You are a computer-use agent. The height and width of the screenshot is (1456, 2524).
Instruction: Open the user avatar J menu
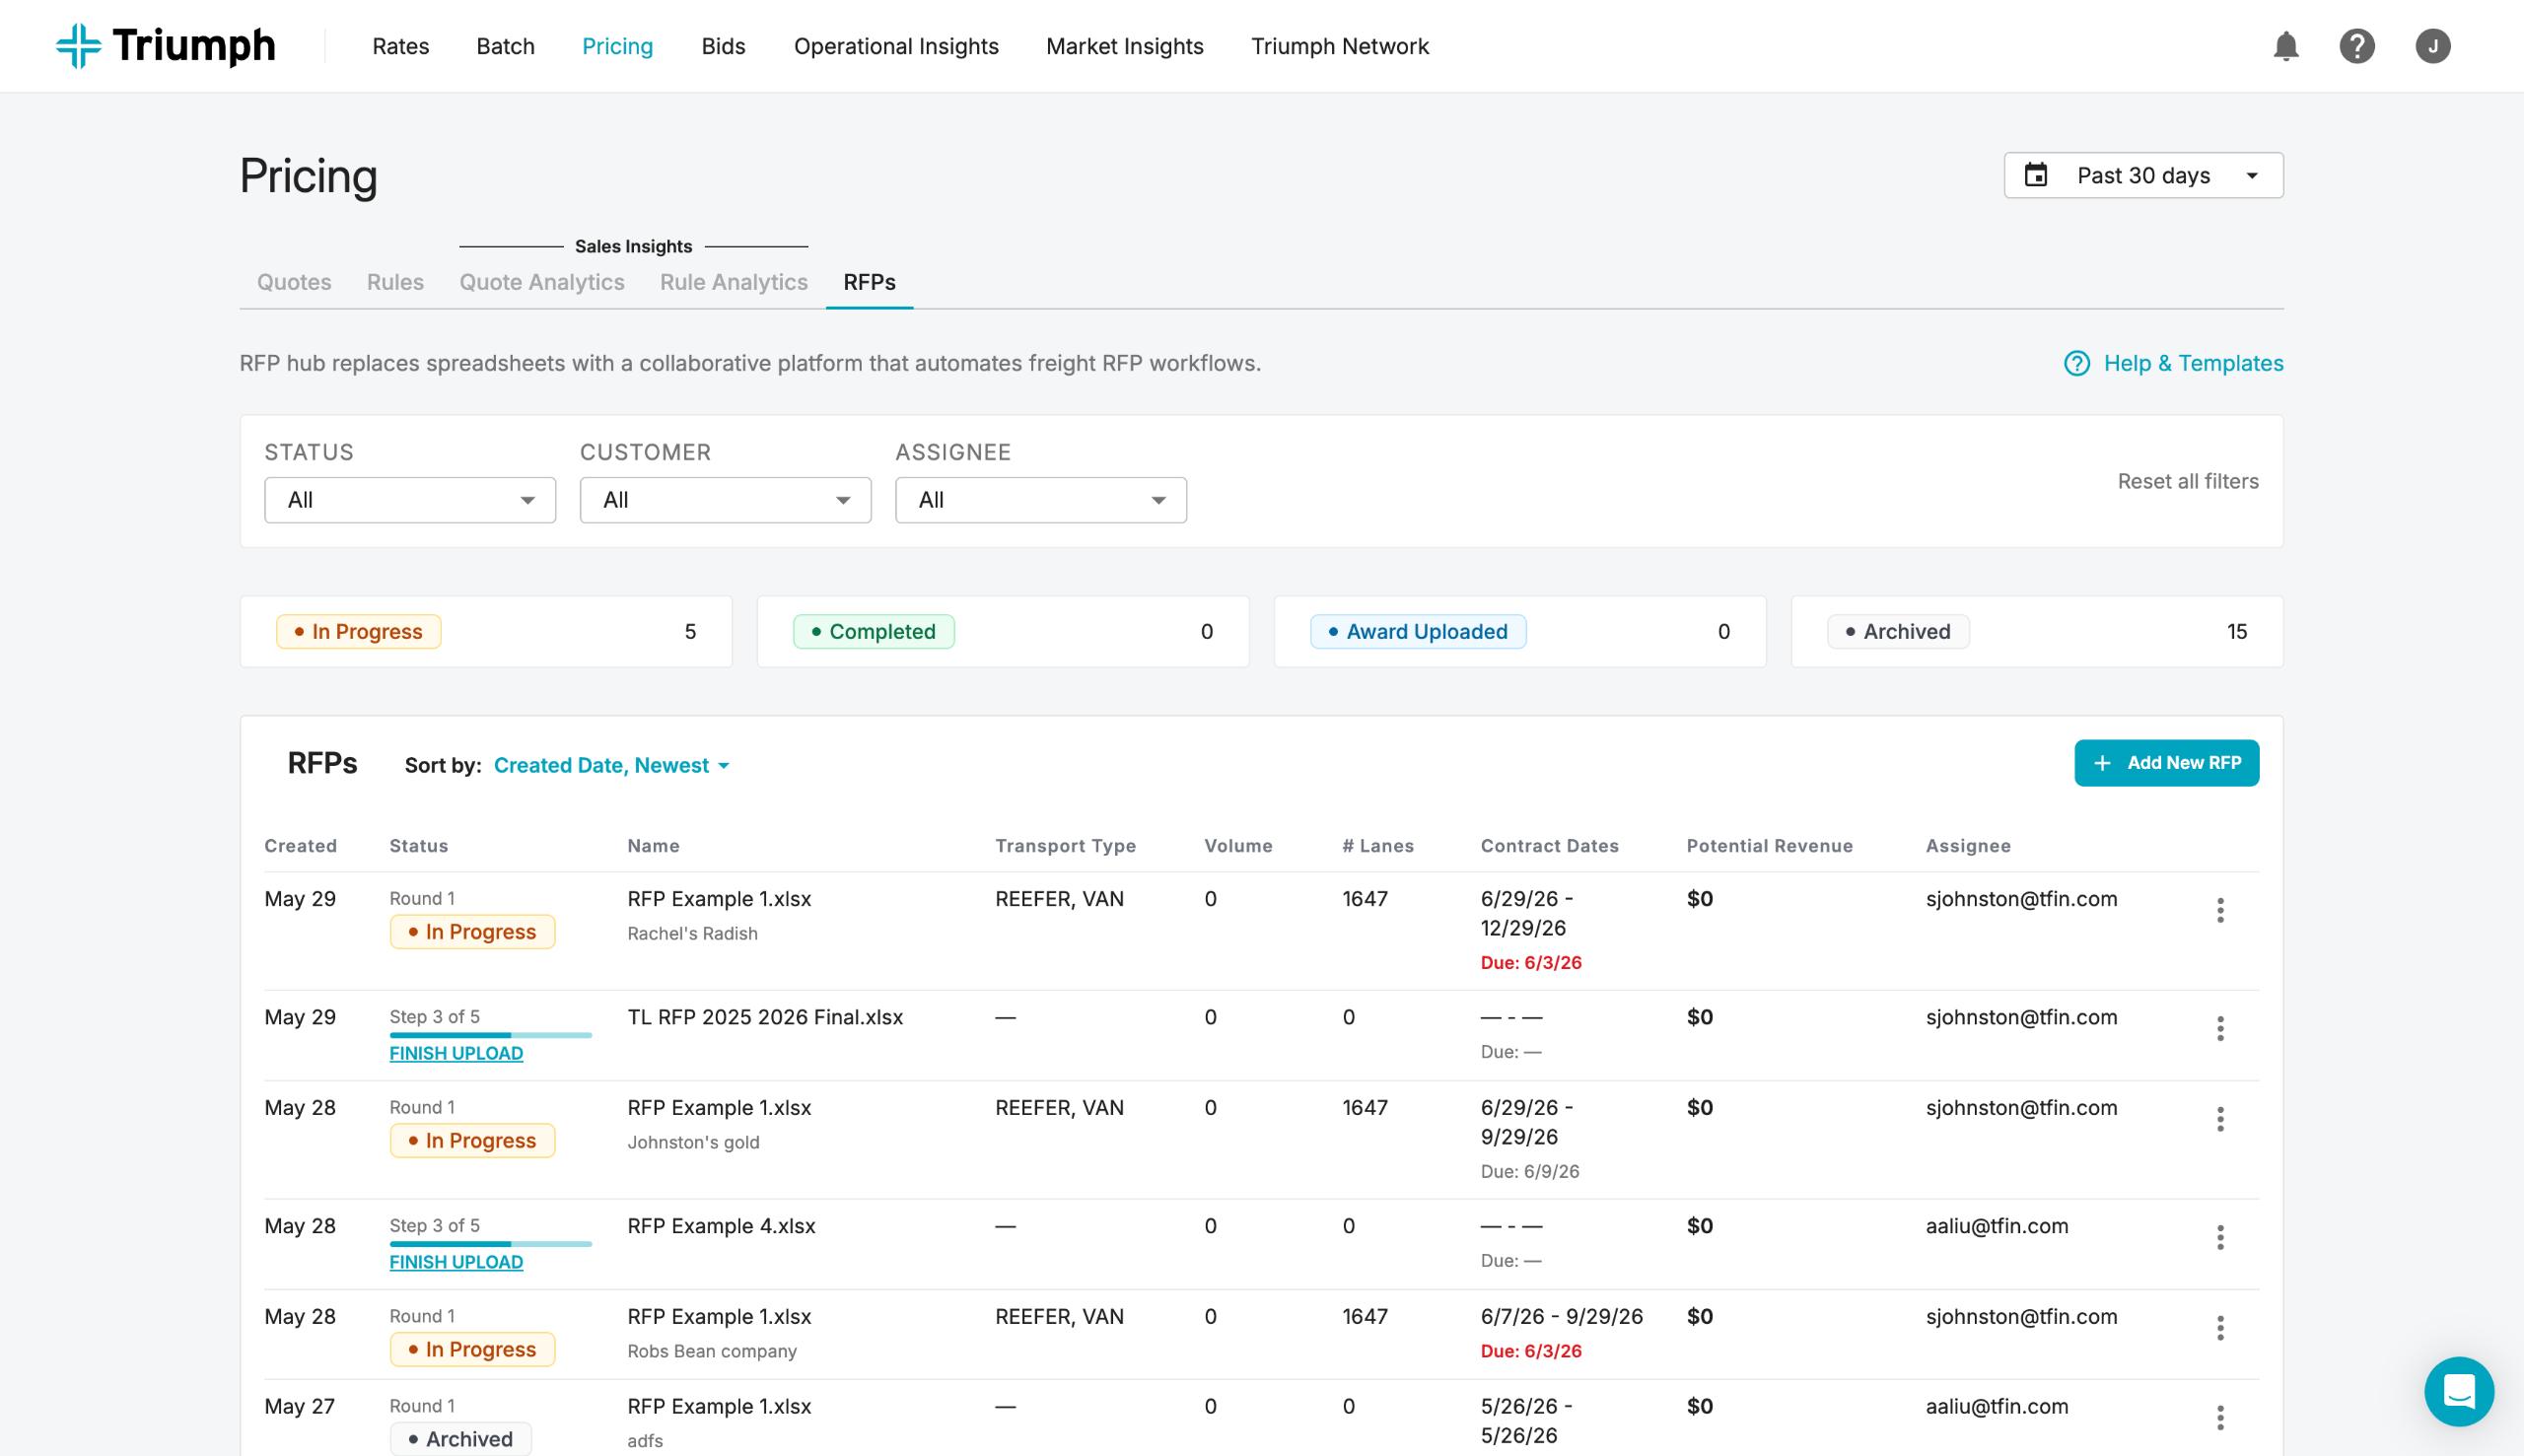[x=2433, y=46]
